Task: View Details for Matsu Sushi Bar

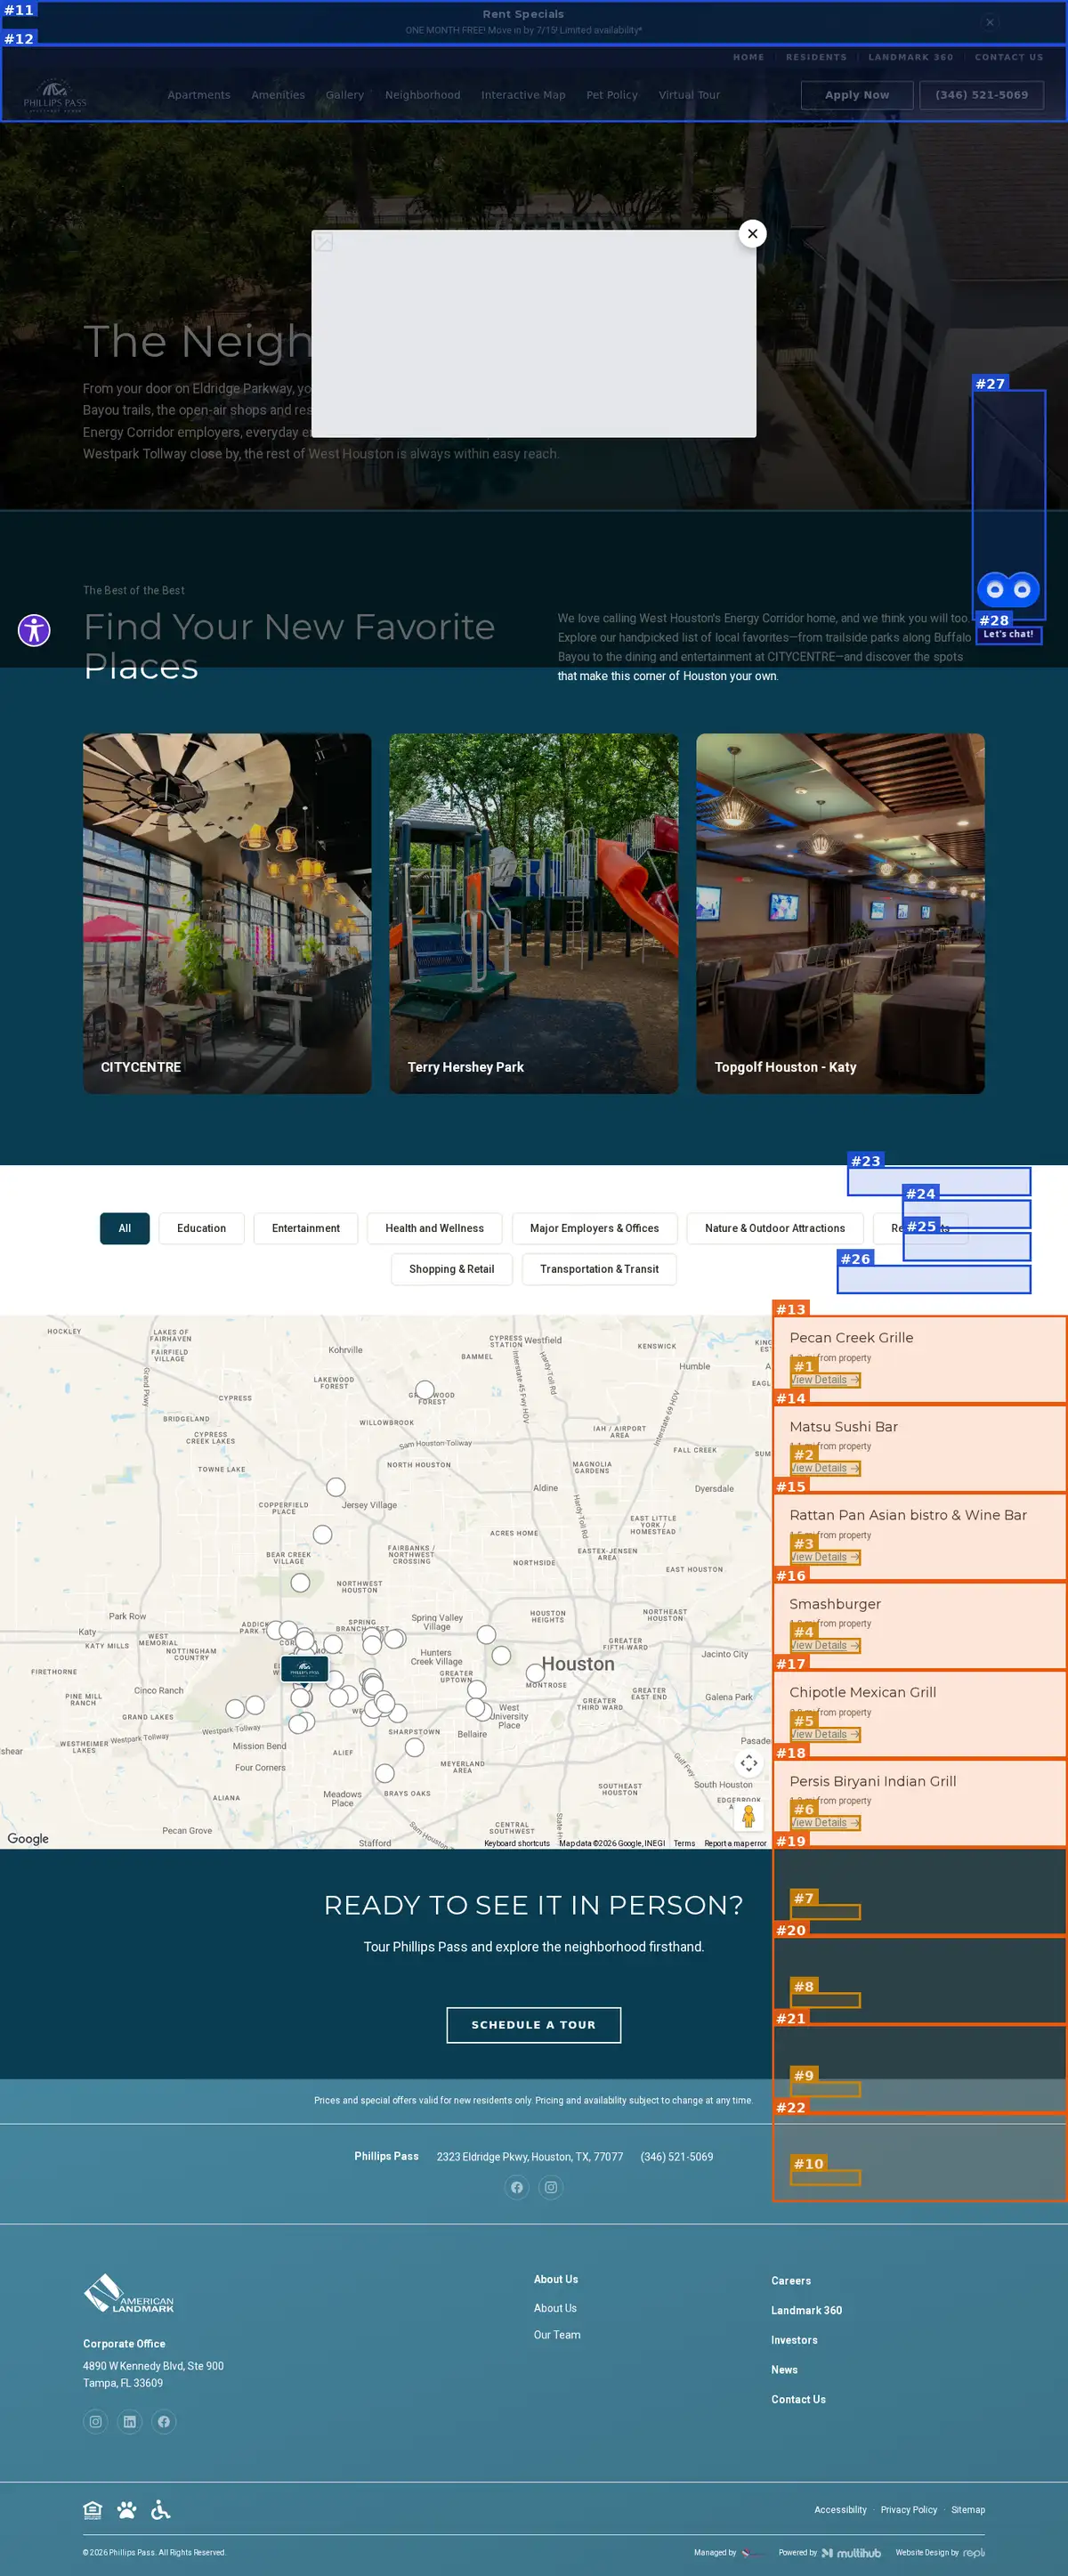Action: coord(825,1468)
